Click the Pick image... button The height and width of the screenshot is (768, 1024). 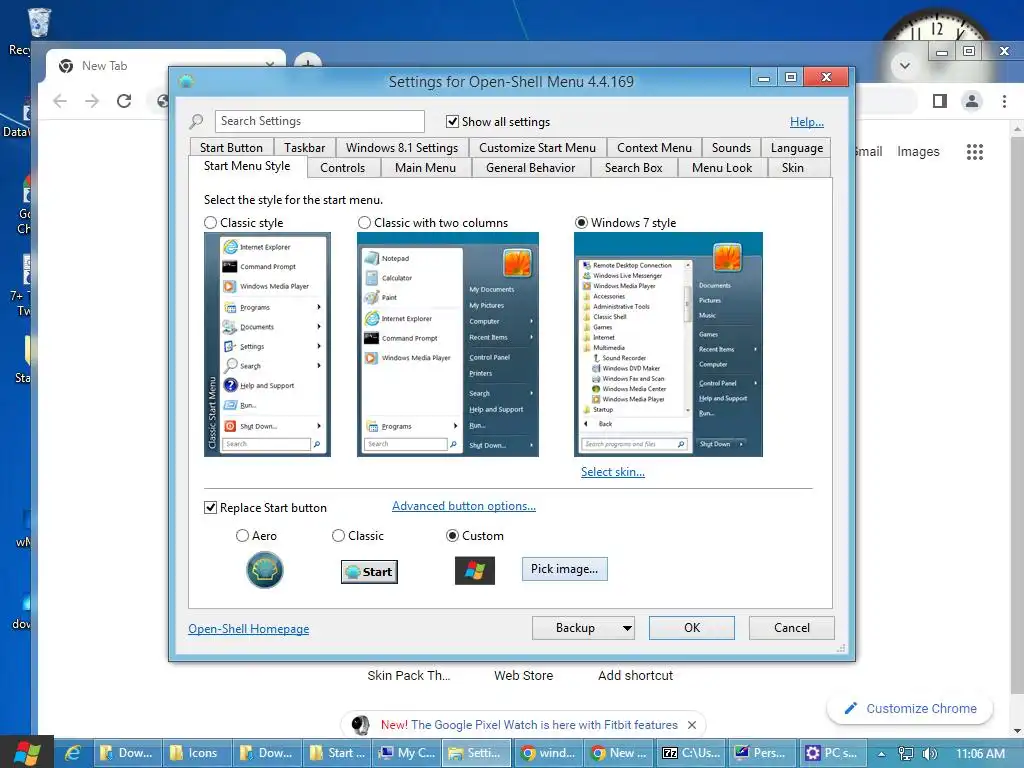[564, 569]
